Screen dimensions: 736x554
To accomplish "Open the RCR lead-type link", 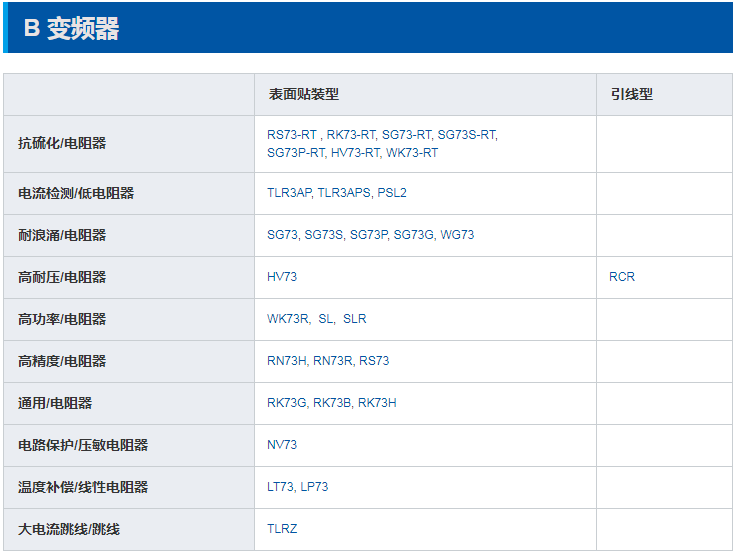I will [x=622, y=277].
